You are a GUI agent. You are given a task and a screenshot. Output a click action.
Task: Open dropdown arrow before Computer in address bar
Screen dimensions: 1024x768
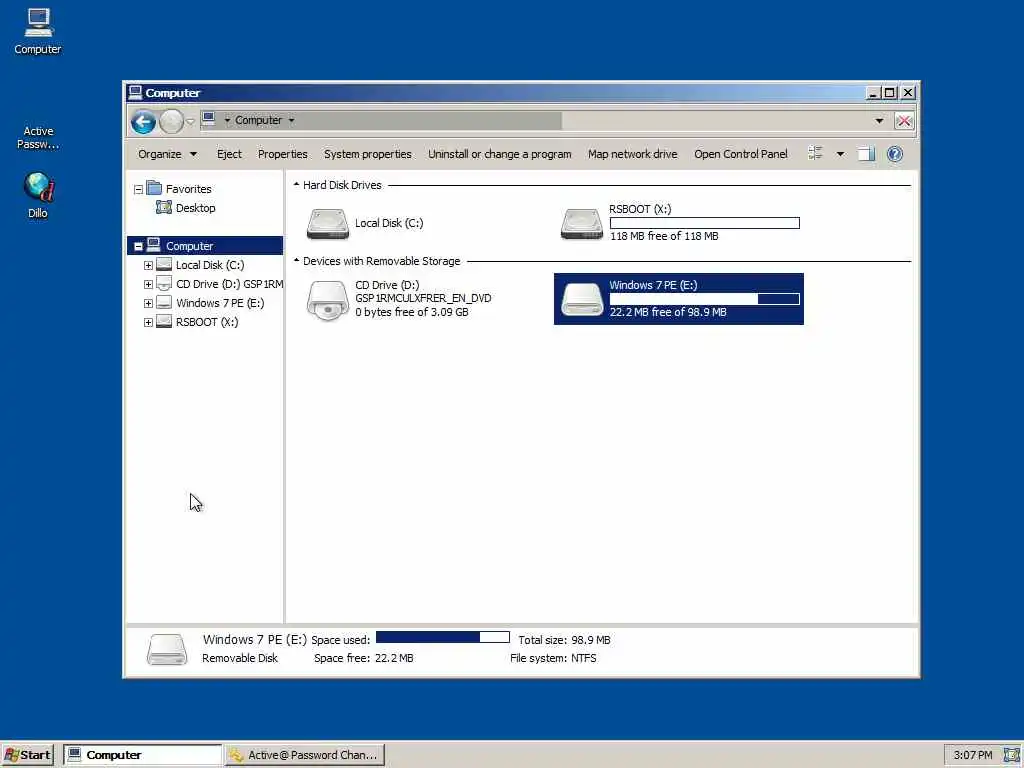227,120
